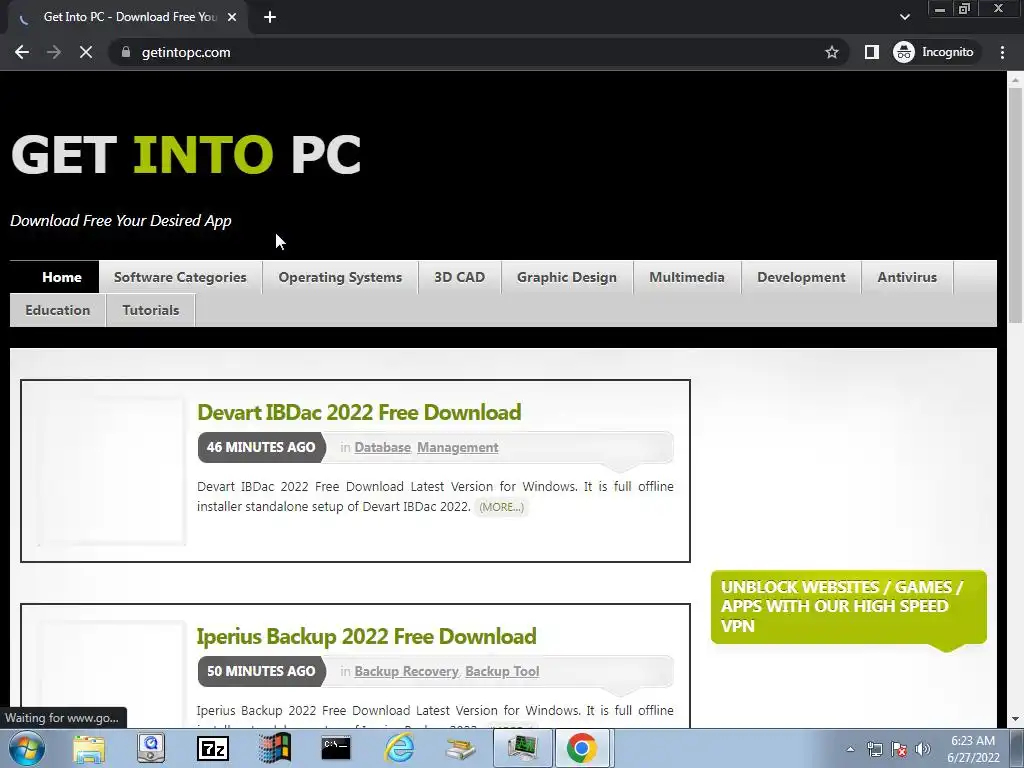Click the Database category link
Image resolution: width=1024 pixels, height=768 pixels.
pyautogui.click(x=383, y=447)
